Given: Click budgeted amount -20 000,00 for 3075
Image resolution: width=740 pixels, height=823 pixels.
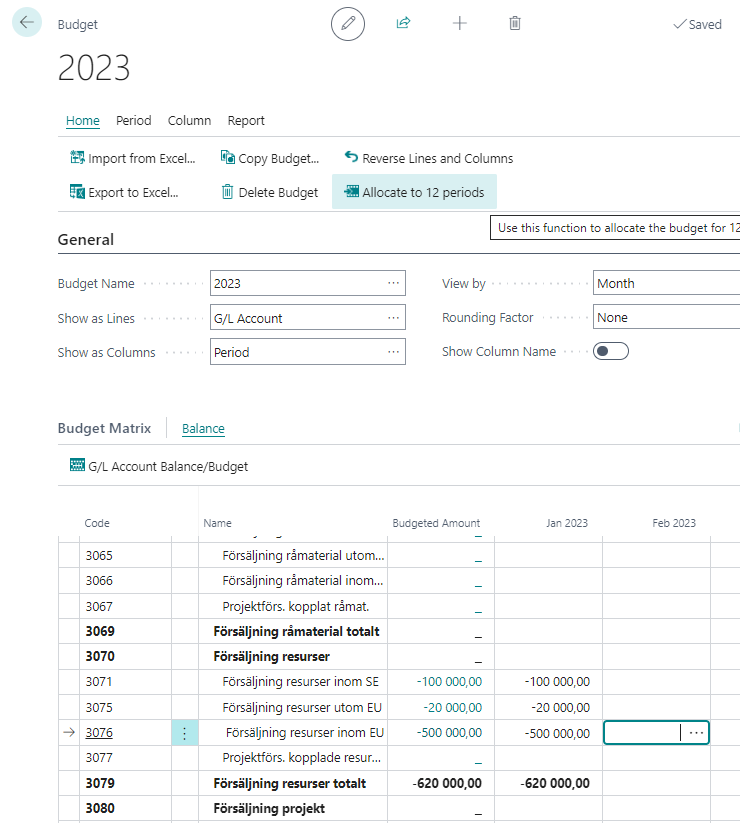Looking at the screenshot, I should point(452,708).
